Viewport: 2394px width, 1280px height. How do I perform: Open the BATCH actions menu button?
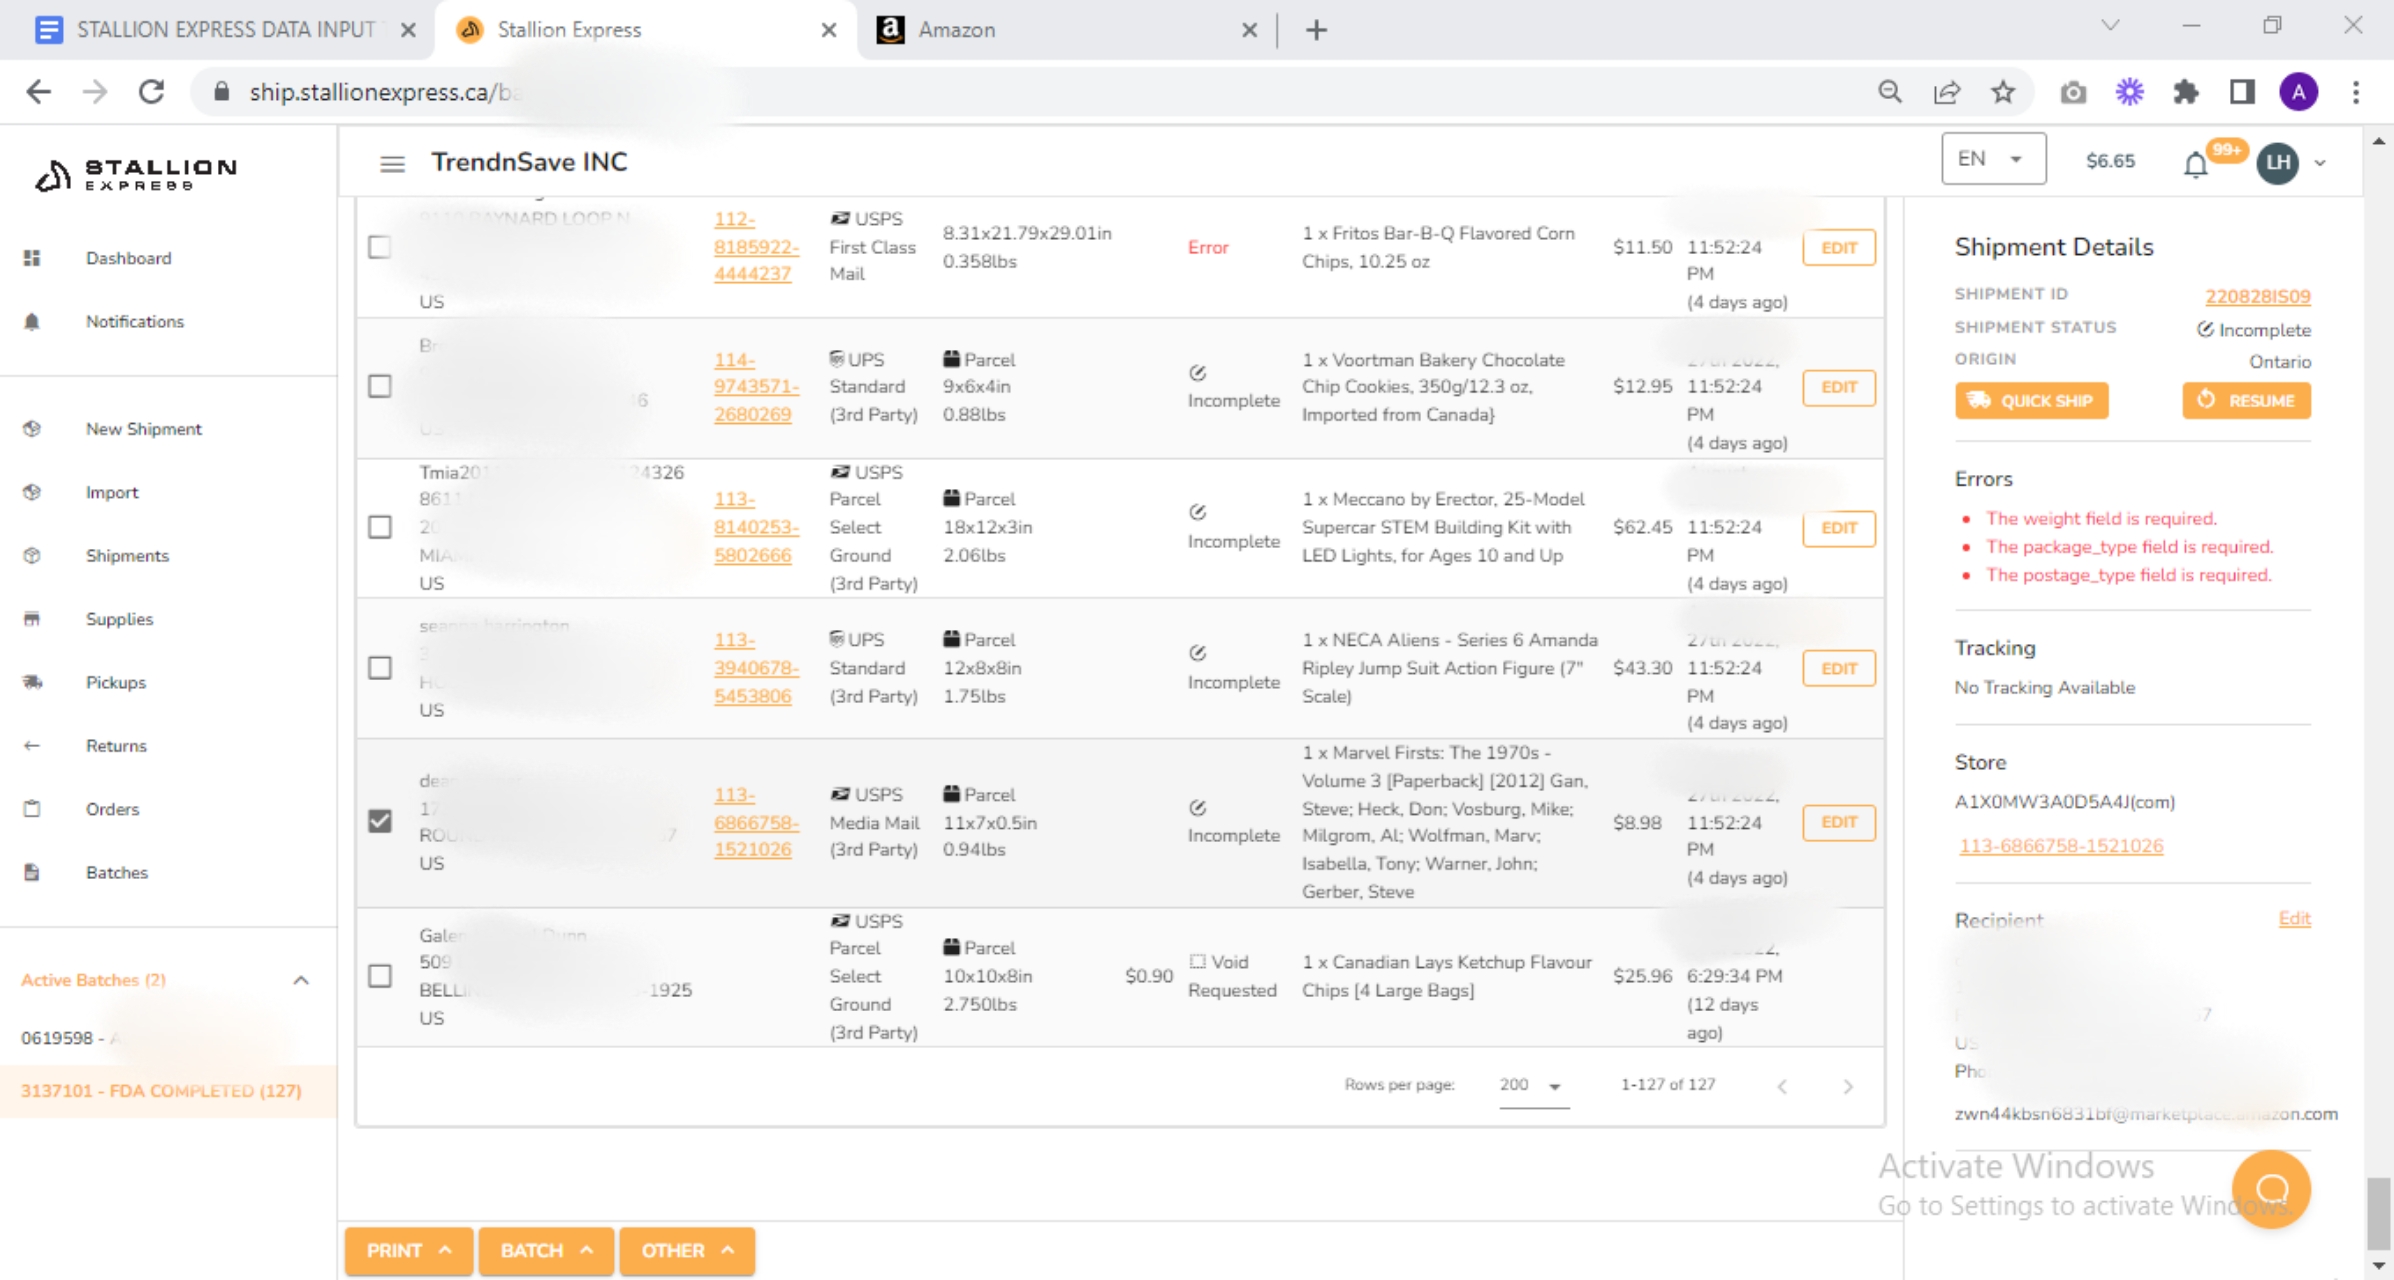pos(546,1250)
